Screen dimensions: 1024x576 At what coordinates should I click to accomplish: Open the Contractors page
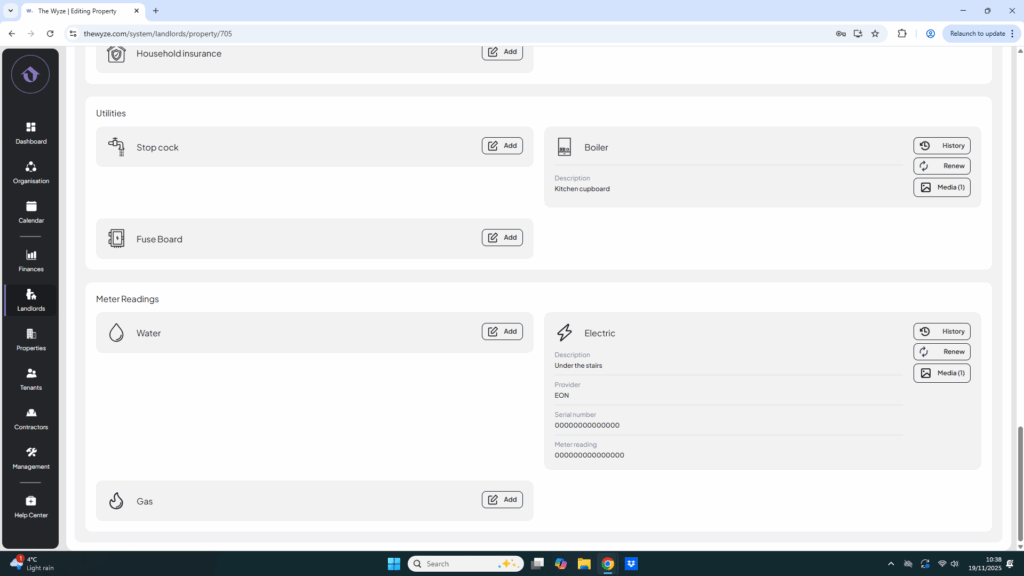(30, 418)
